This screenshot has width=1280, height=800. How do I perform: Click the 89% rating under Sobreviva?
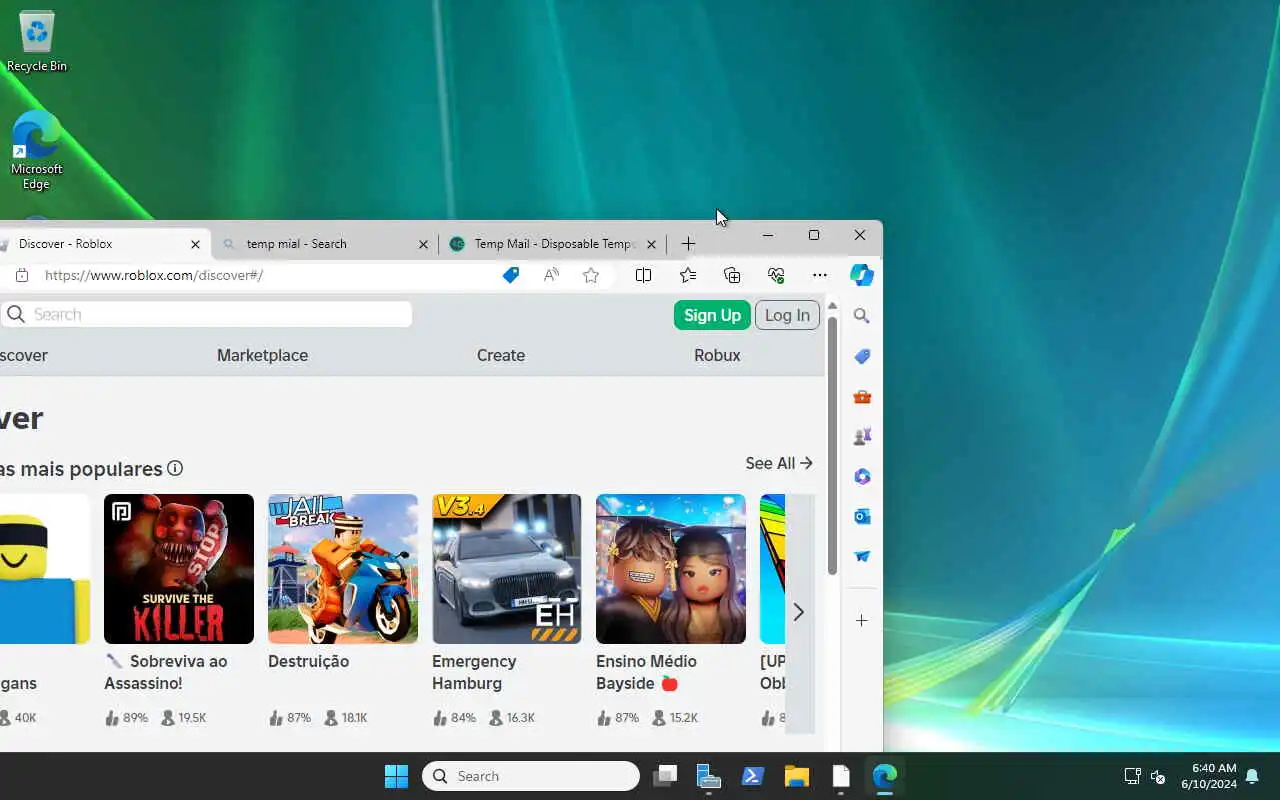click(x=126, y=718)
